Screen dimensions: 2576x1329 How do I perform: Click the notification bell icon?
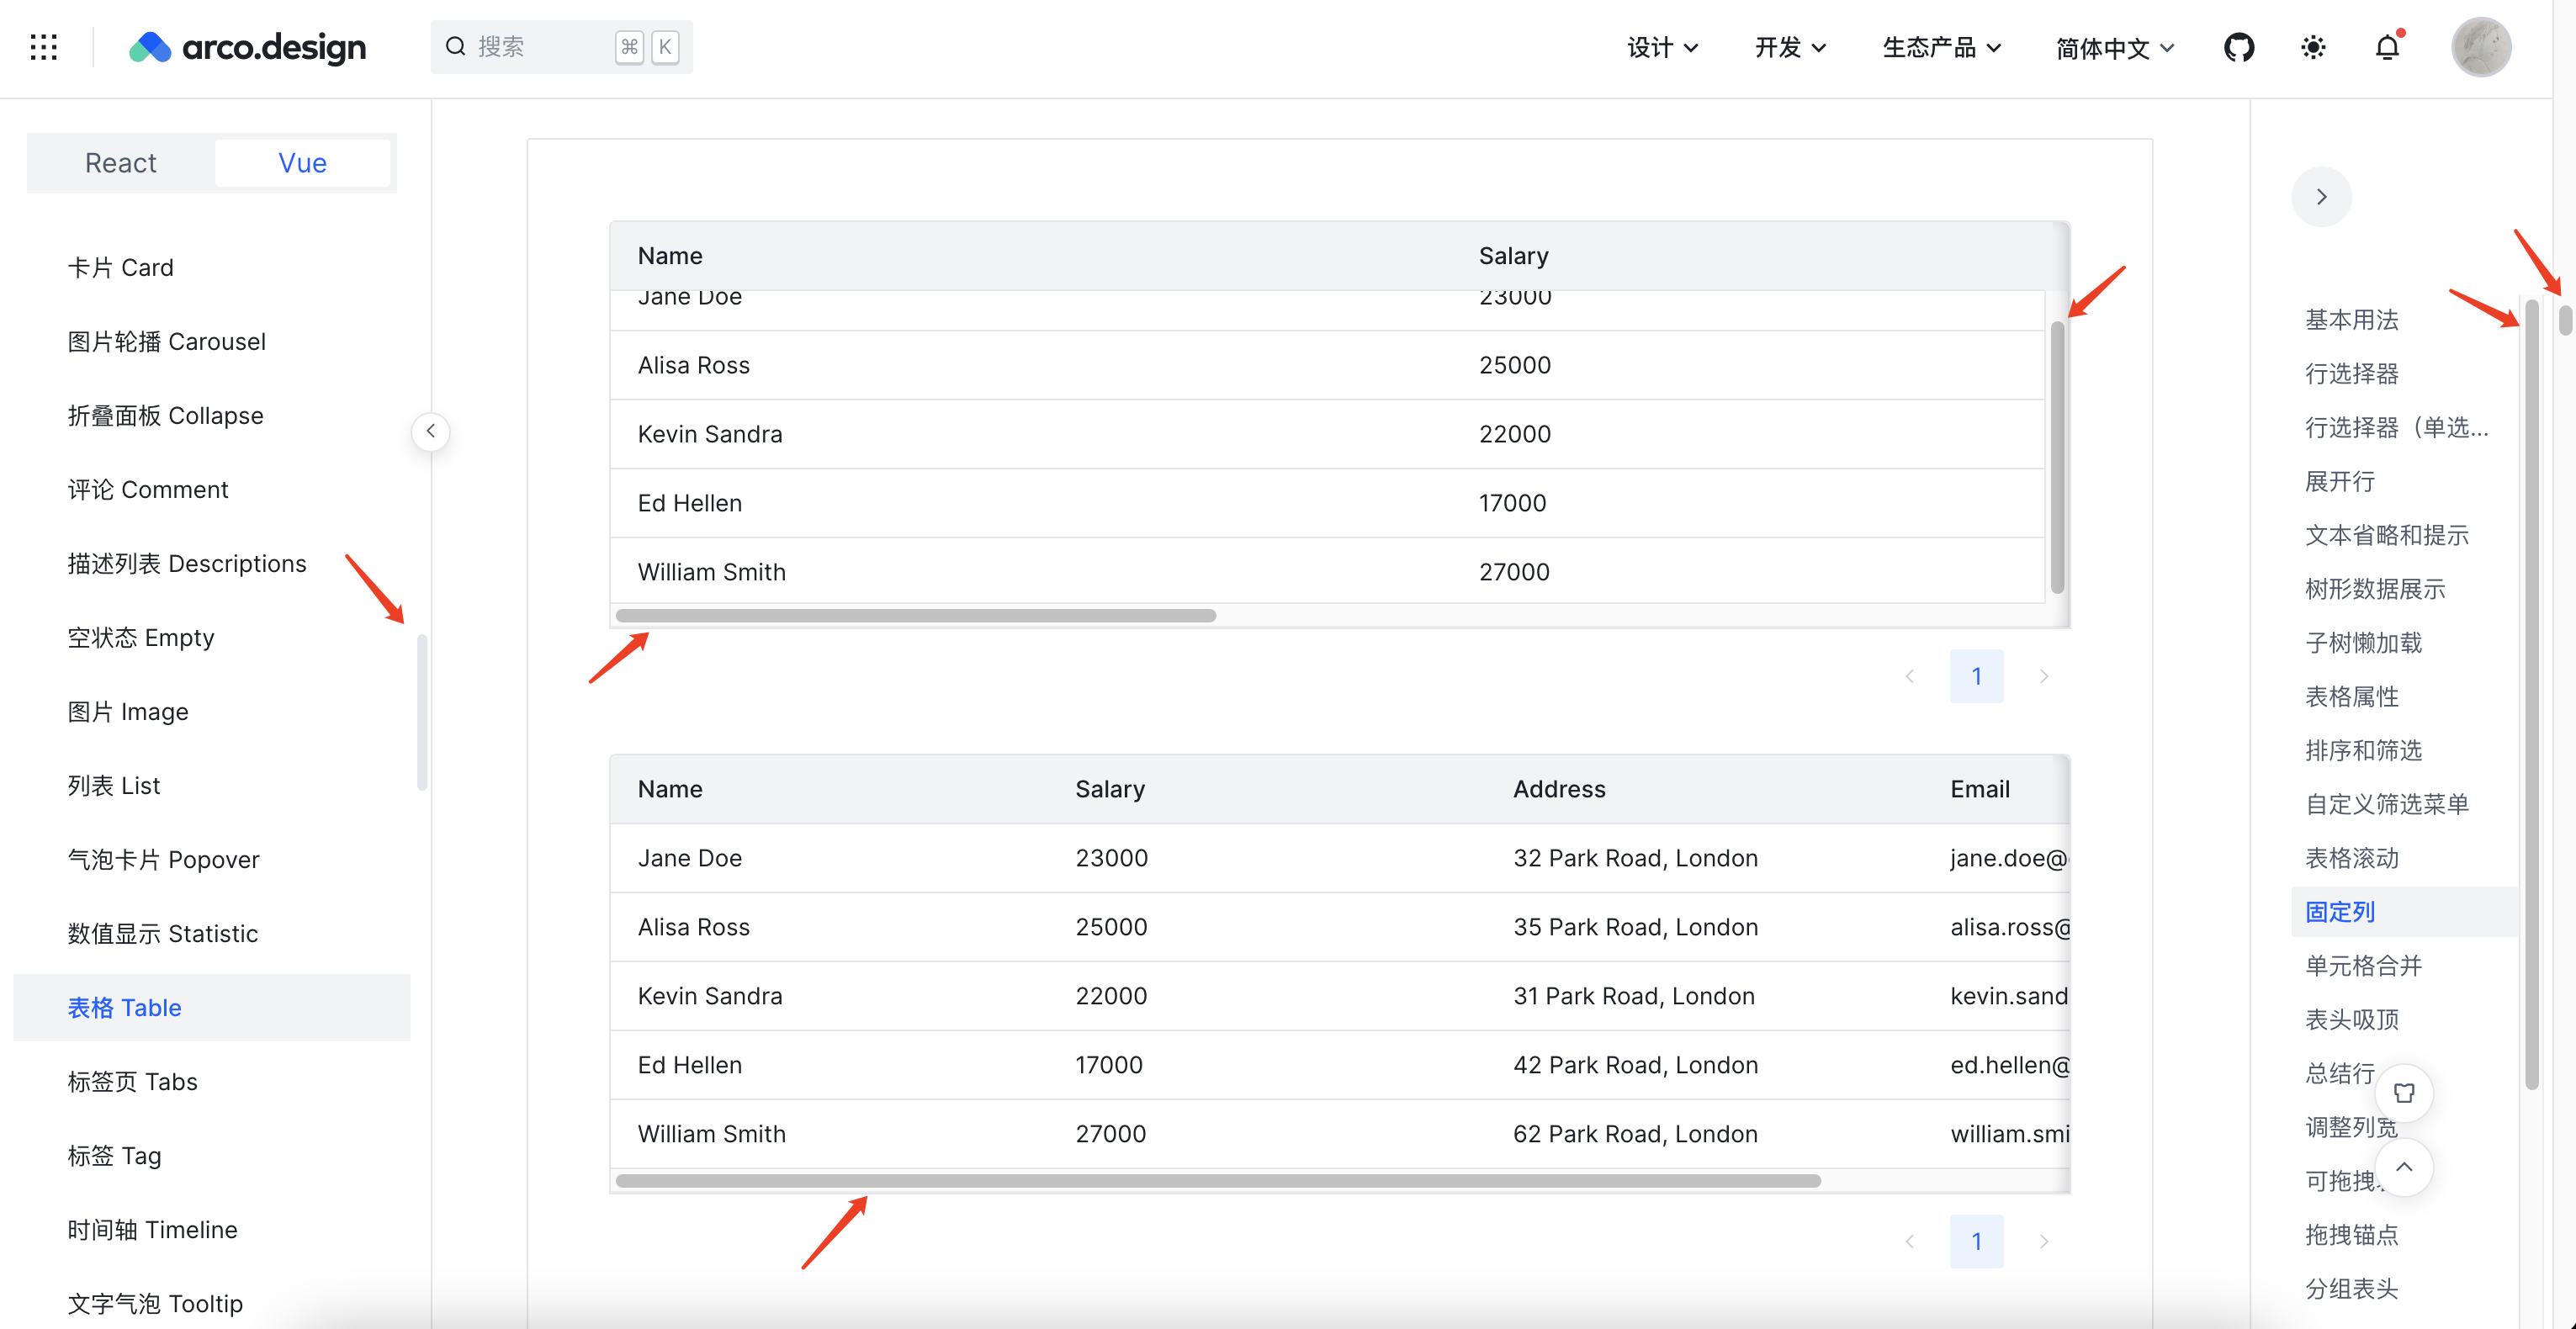tap(2388, 47)
